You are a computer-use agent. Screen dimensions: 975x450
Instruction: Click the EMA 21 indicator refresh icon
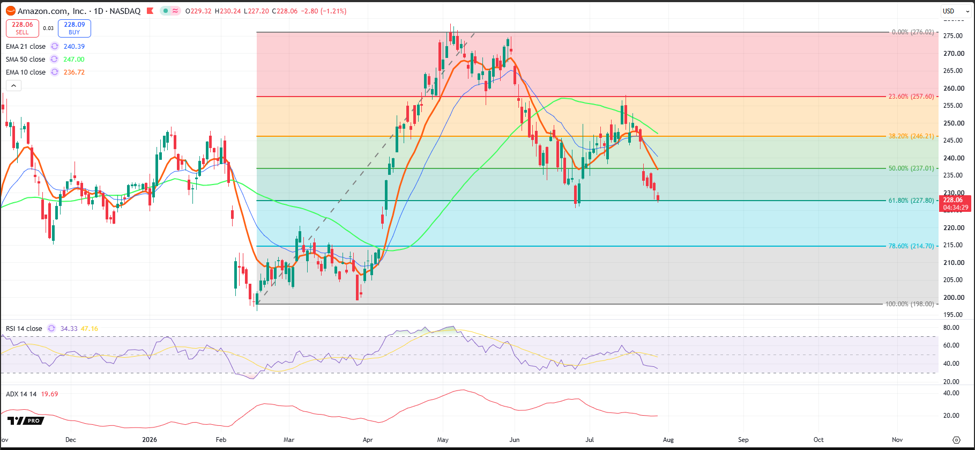click(x=55, y=47)
